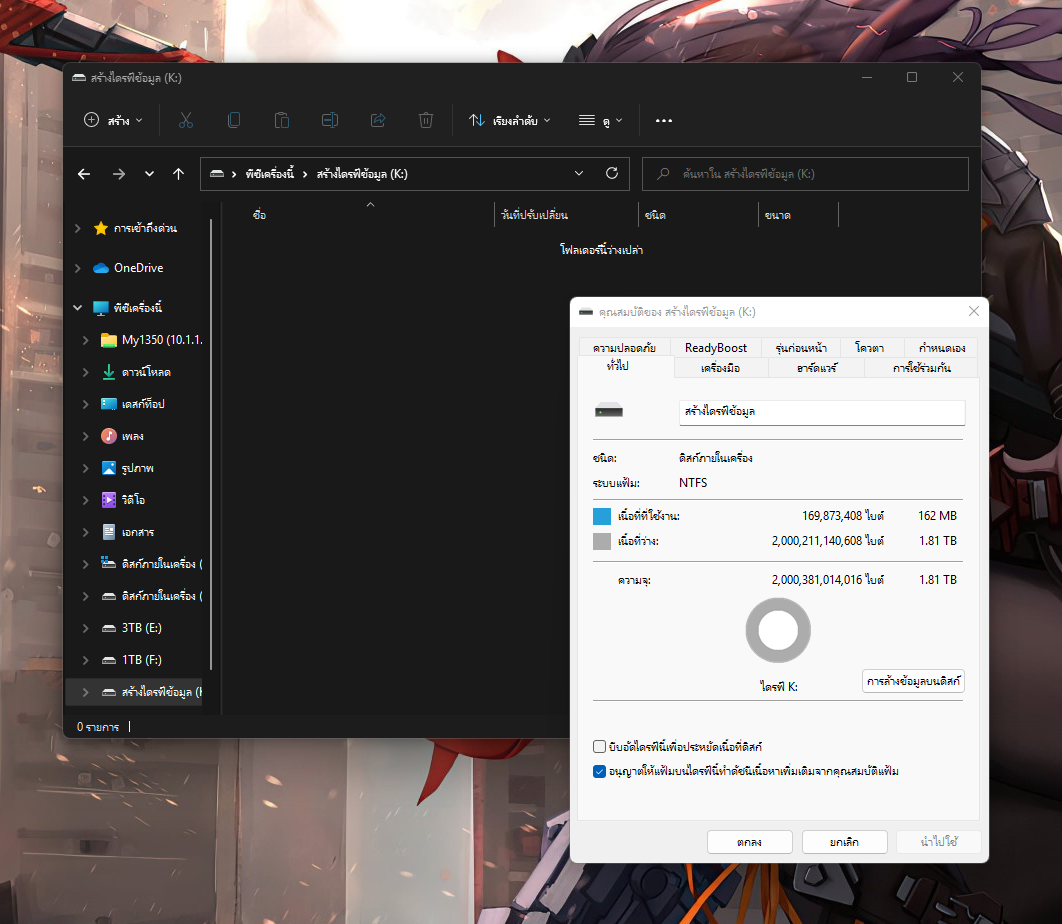Open the View (ดู) dropdown
The height and width of the screenshot is (924, 1062).
coord(601,121)
